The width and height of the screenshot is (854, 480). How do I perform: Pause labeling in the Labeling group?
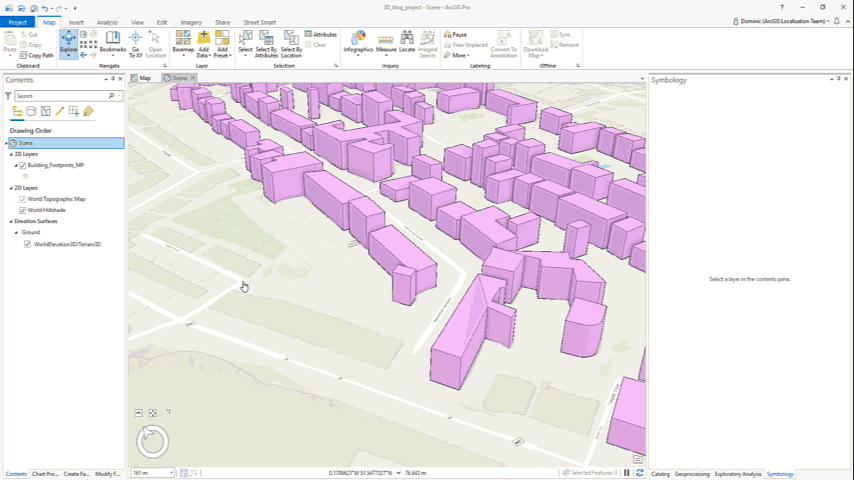(x=455, y=34)
